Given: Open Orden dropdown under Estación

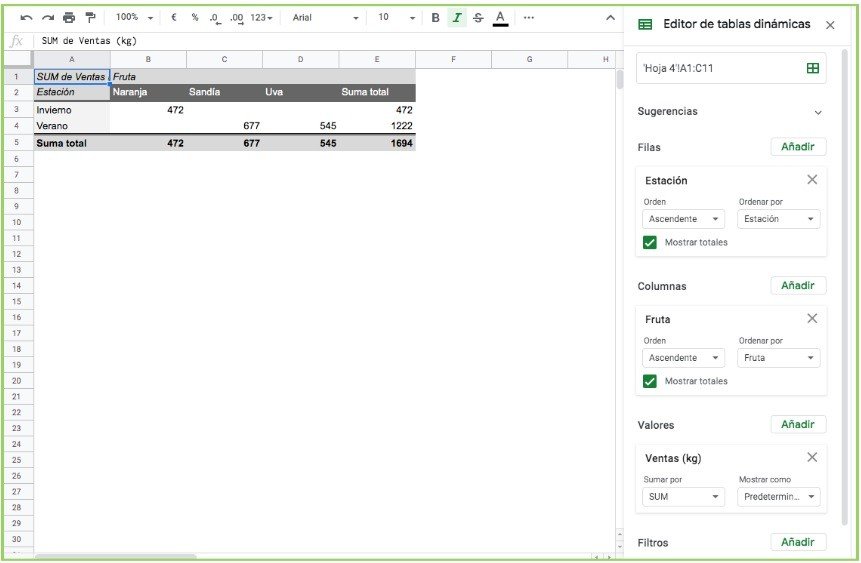Looking at the screenshot, I should point(683,219).
